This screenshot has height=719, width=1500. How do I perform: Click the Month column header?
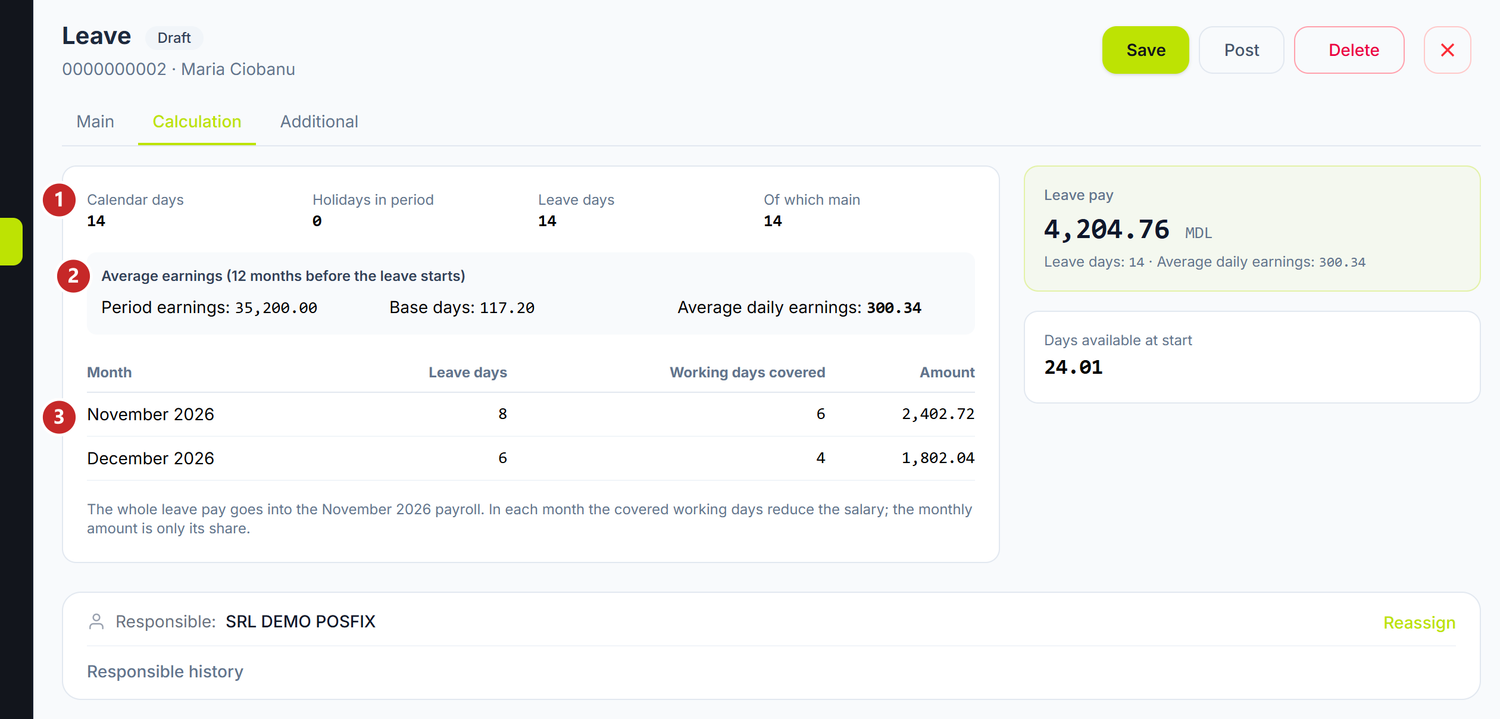[x=109, y=372]
